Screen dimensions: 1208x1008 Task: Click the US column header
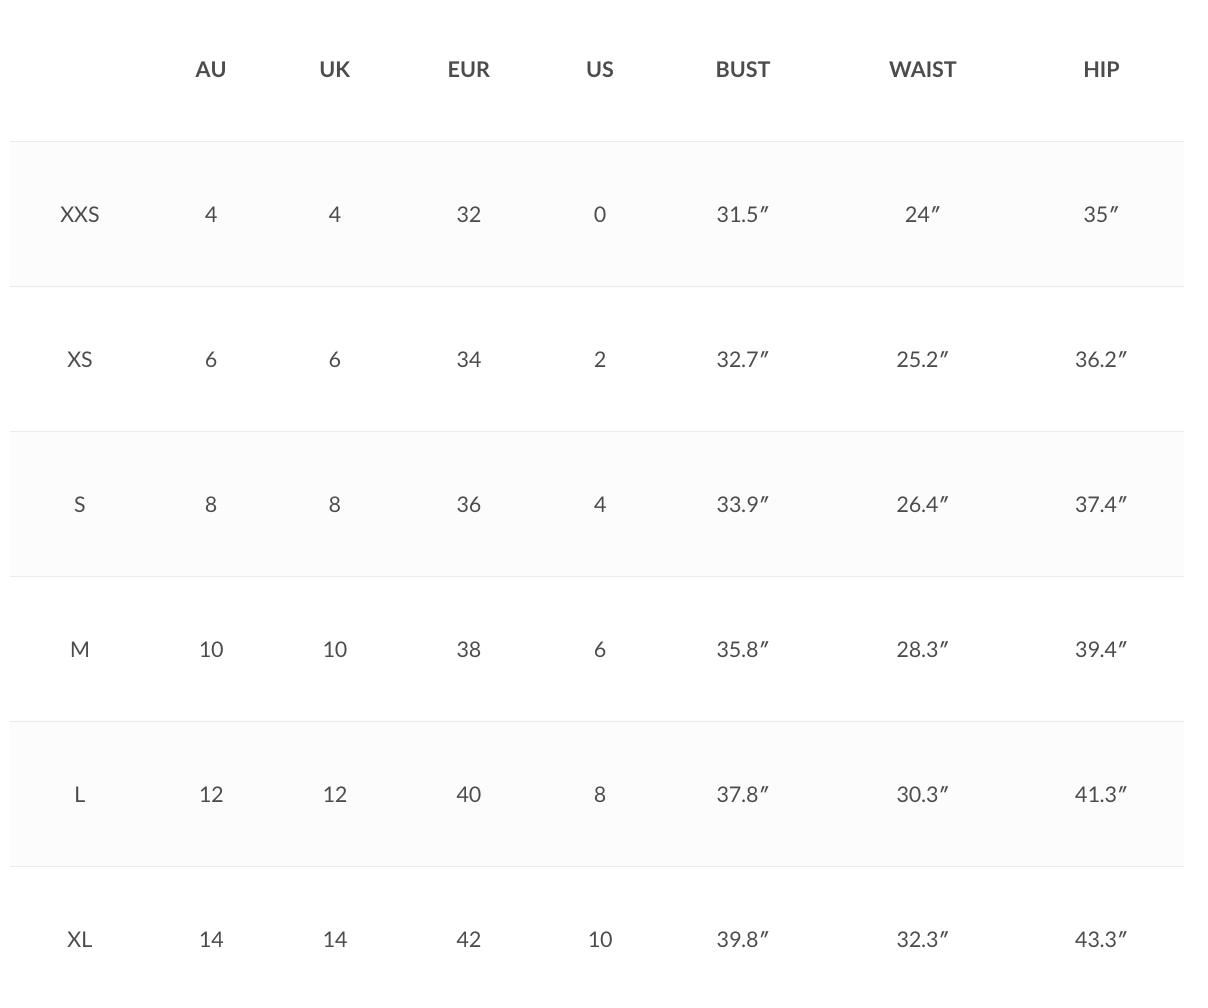pyautogui.click(x=599, y=69)
